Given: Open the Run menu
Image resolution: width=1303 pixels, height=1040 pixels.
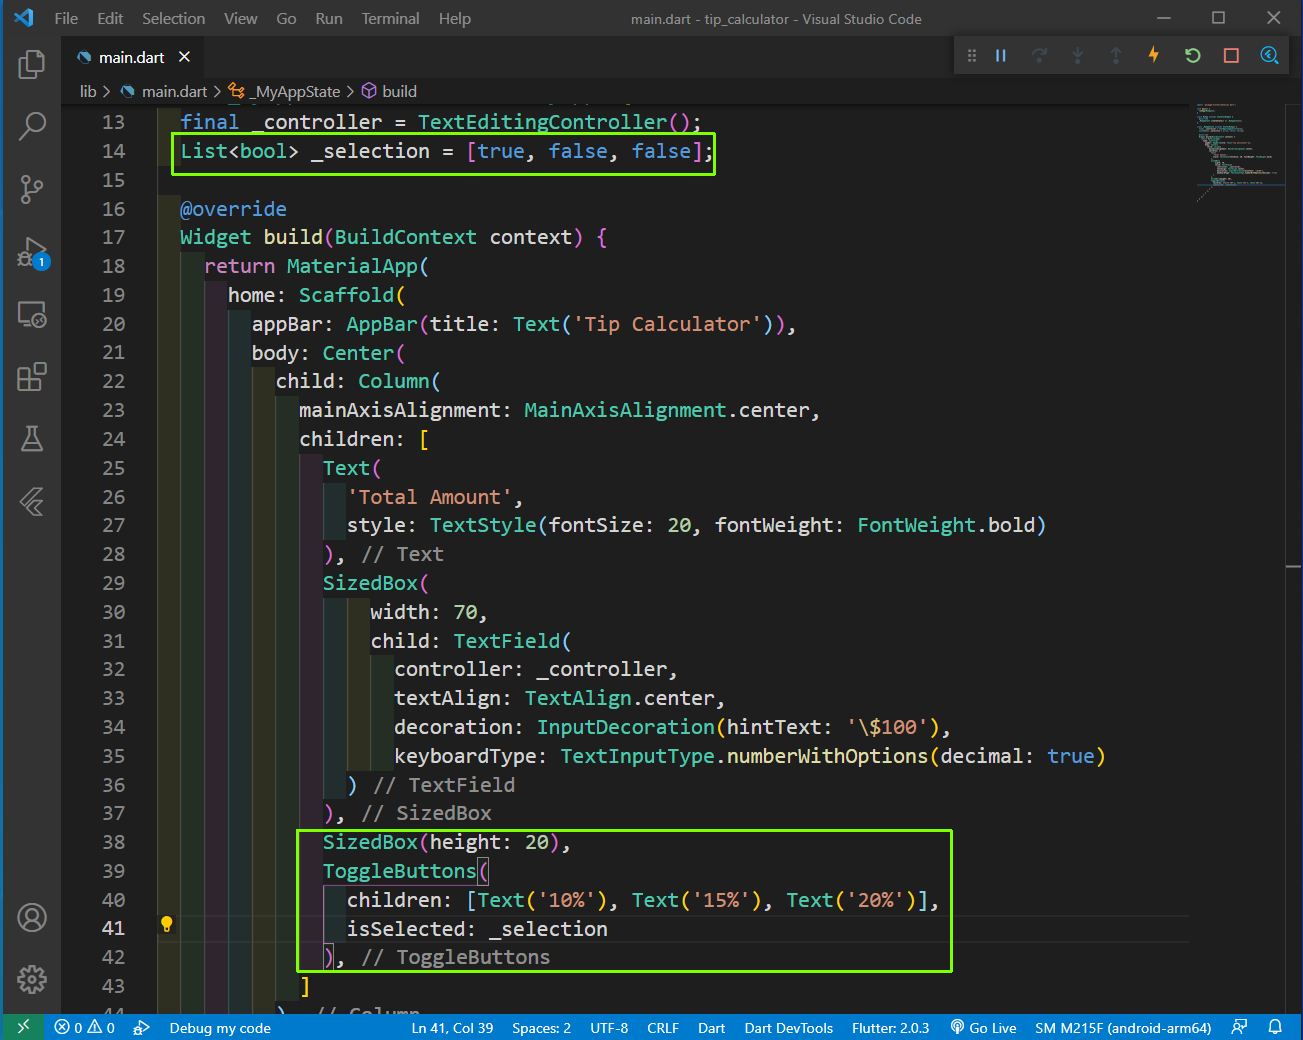Looking at the screenshot, I should [x=329, y=18].
